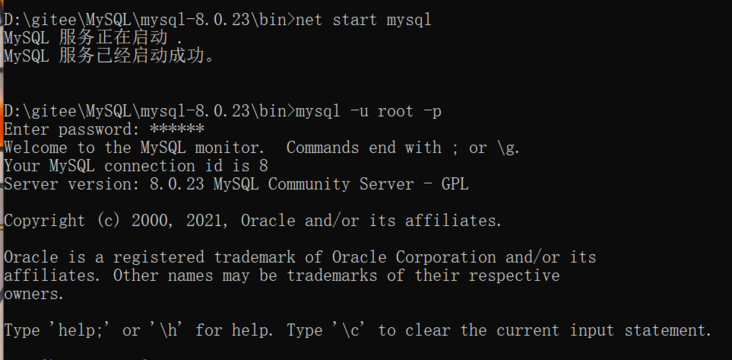Click the 'Enter password:' prompt label
Screen dimensions: 732x360
coord(71,129)
